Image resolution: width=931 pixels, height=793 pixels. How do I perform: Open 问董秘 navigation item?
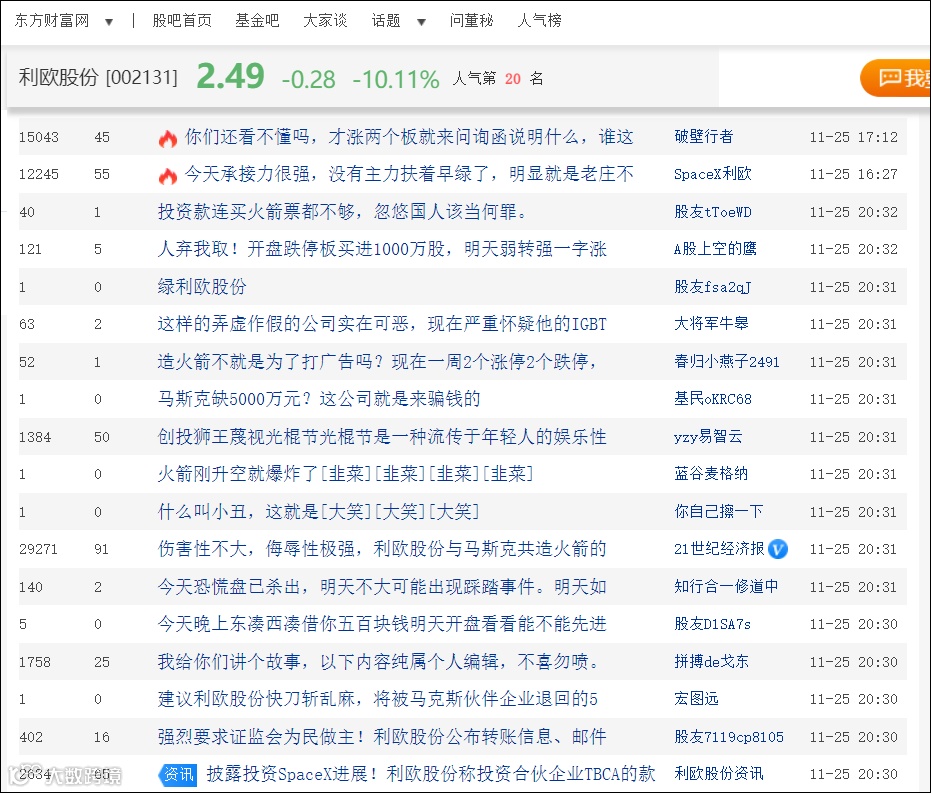(x=471, y=21)
